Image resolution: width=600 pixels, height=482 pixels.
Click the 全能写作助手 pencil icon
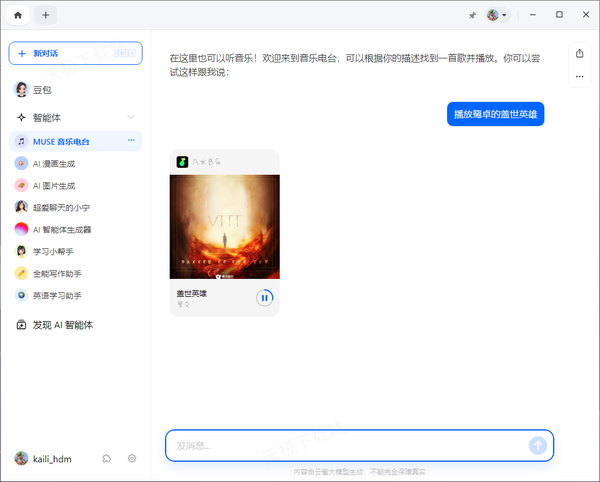coord(21,273)
